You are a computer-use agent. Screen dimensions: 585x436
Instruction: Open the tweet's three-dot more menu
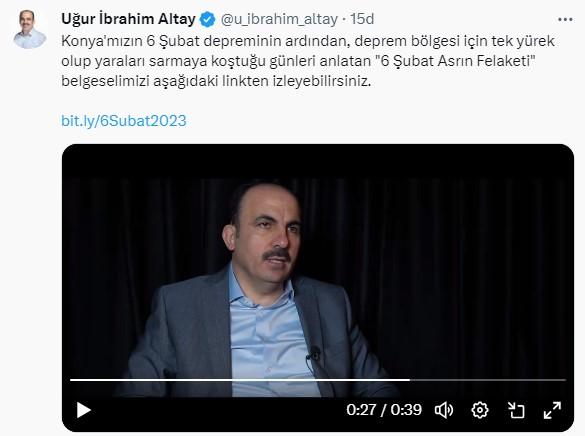coord(565,19)
